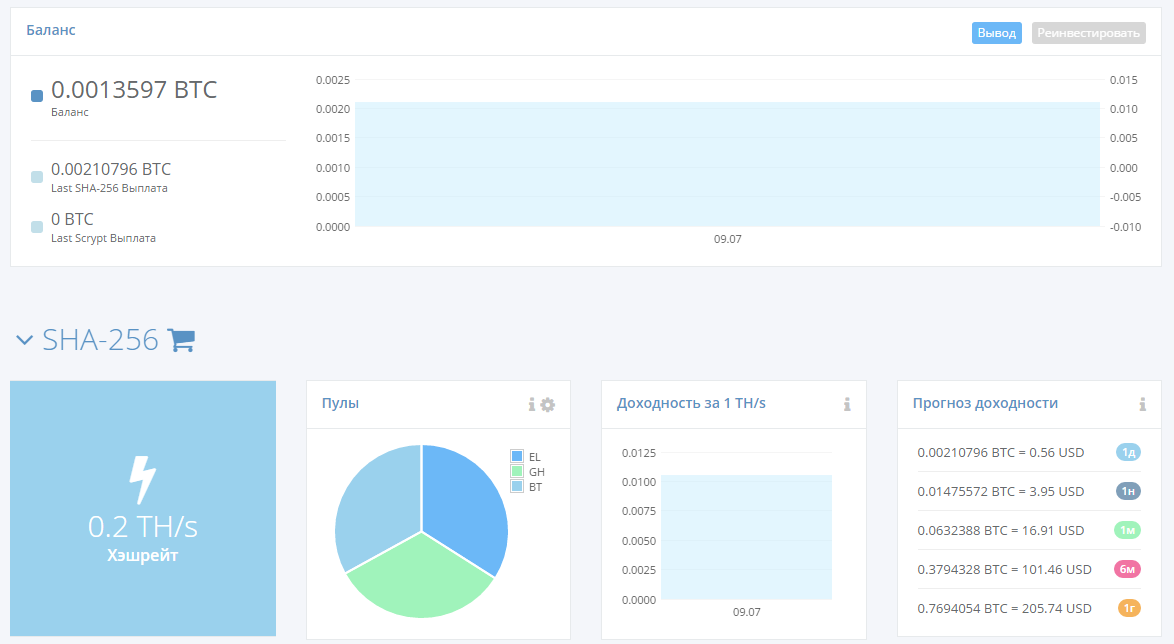The height and width of the screenshot is (644, 1174).
Task: Click the Пулы info icon
Action: pos(532,404)
